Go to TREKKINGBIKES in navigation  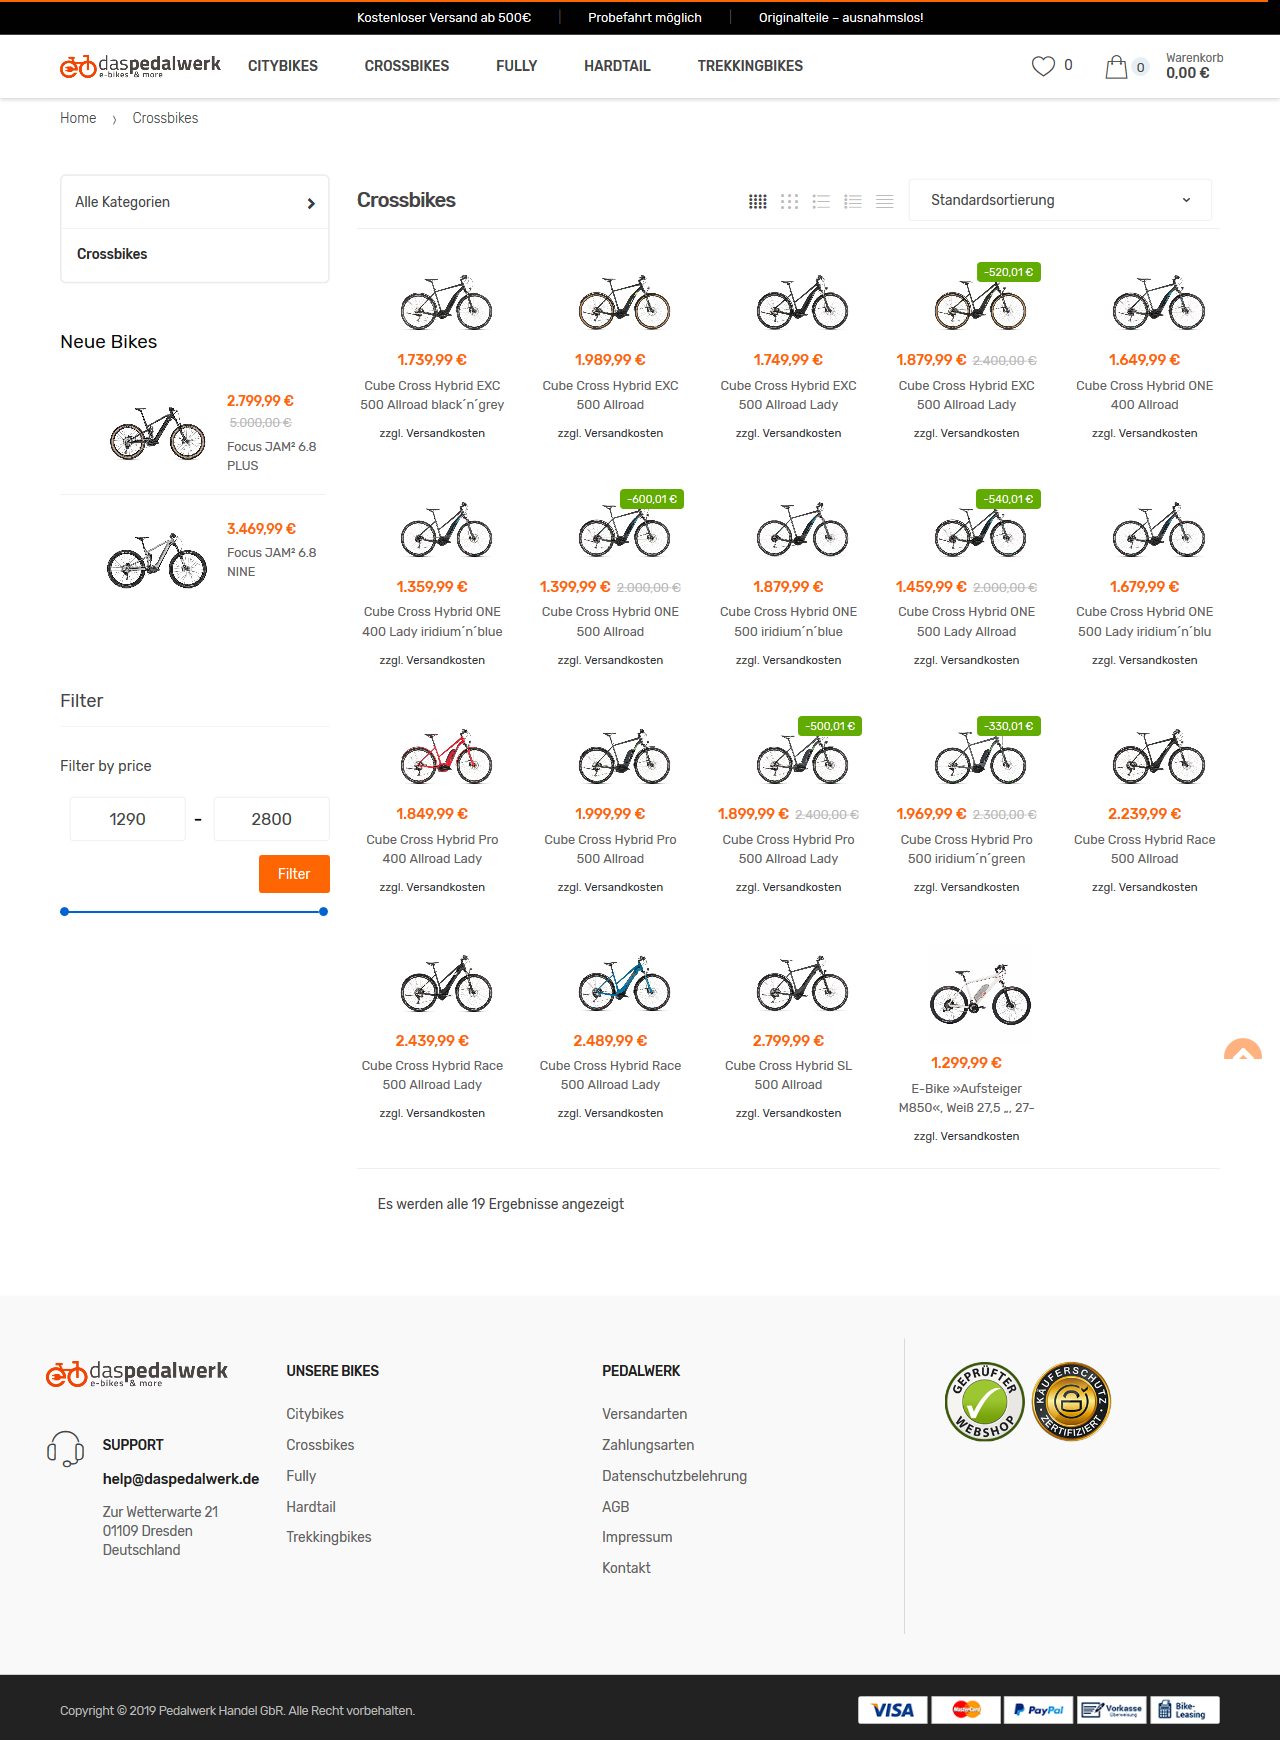coord(750,66)
